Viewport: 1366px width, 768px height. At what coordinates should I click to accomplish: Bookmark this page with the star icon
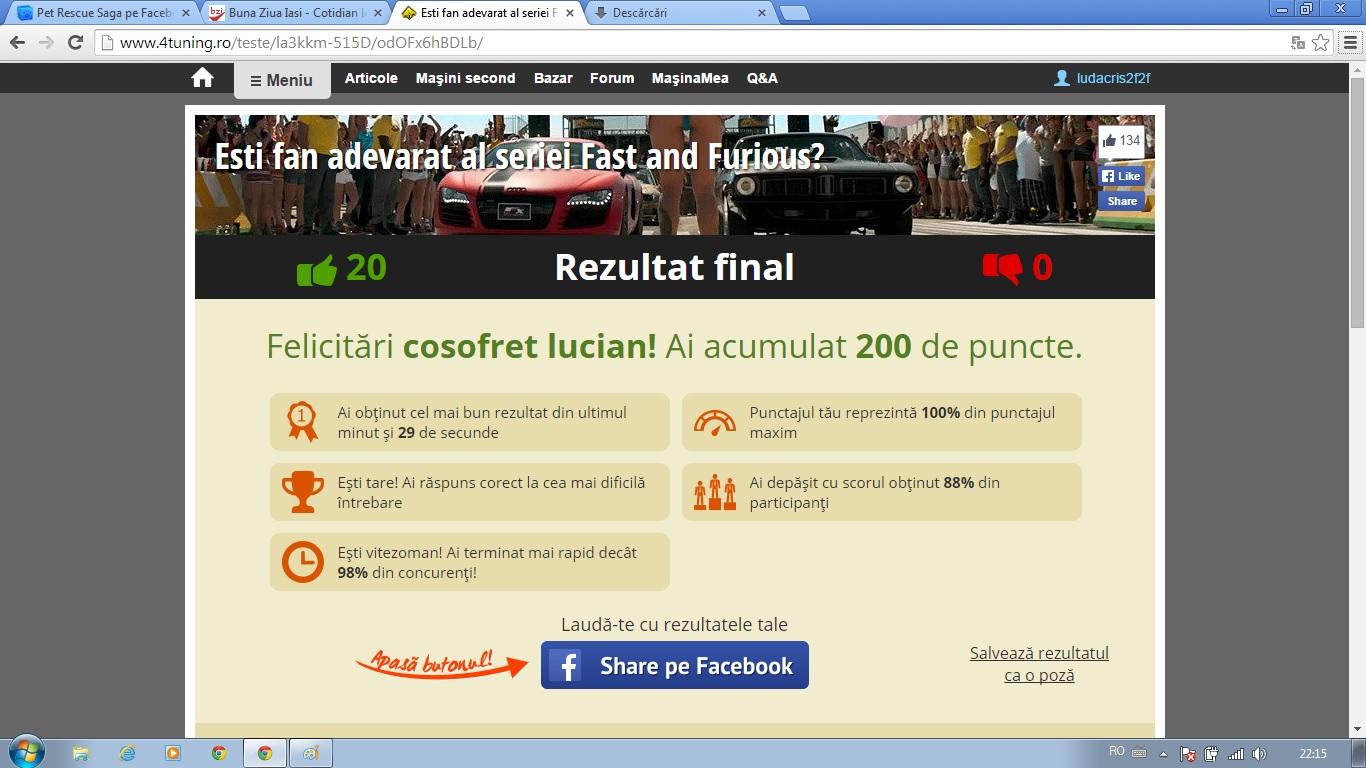click(1320, 43)
